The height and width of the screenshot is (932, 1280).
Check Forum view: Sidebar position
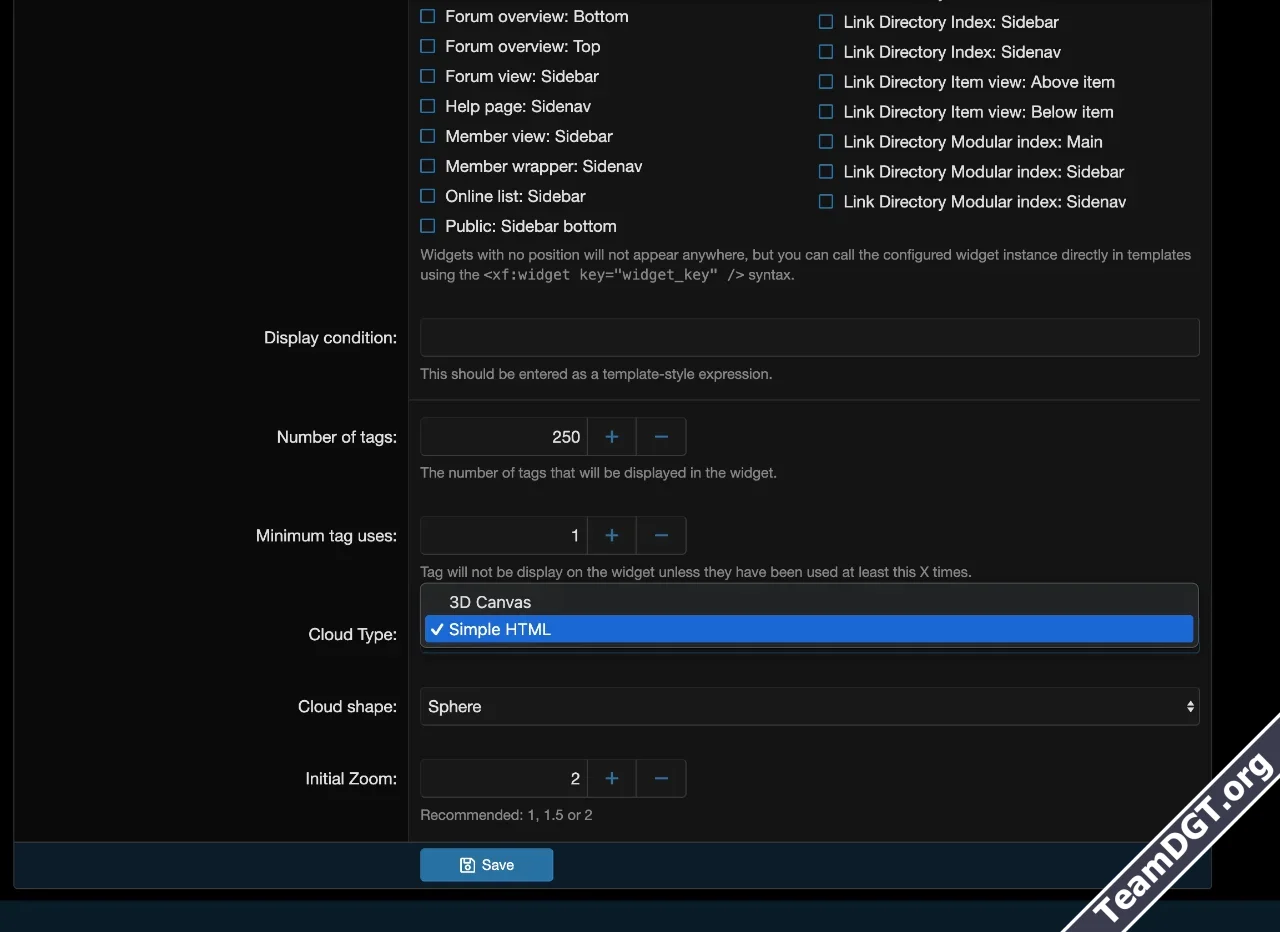[x=428, y=77]
